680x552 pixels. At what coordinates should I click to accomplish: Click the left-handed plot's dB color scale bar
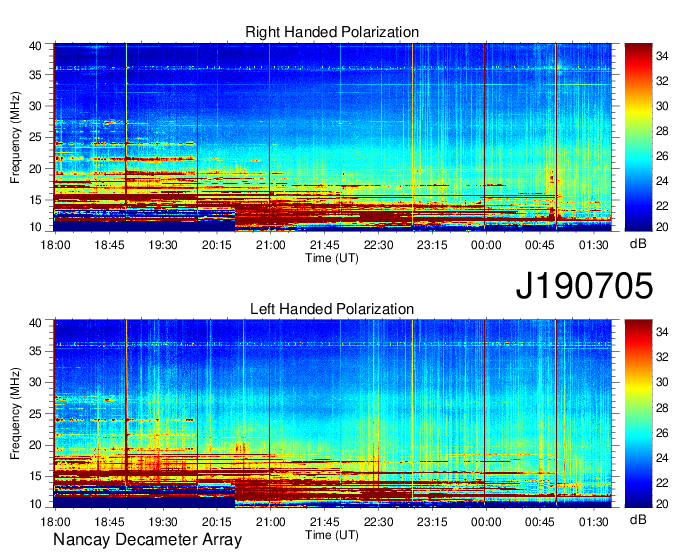(x=638, y=414)
